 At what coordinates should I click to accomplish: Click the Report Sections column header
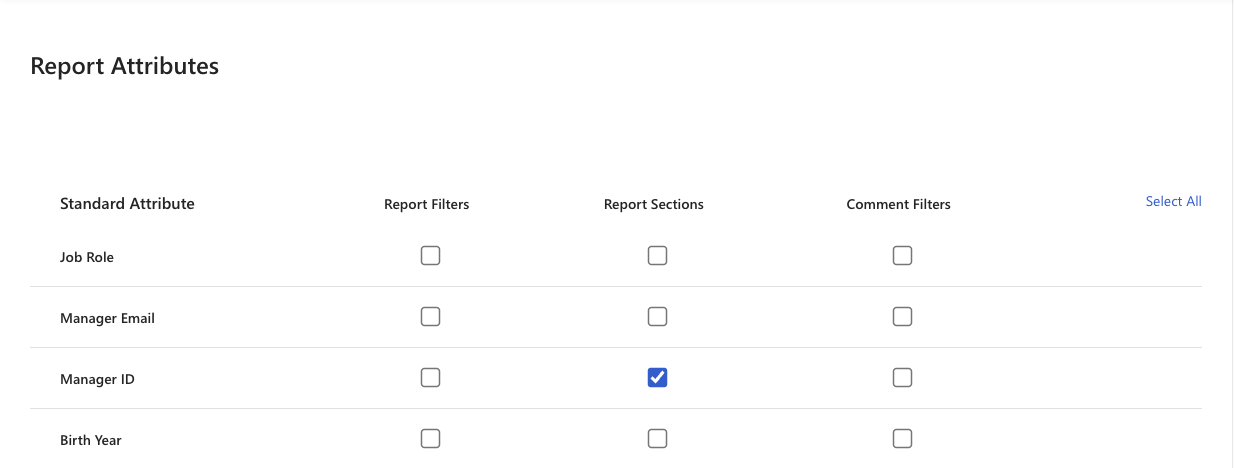[654, 204]
